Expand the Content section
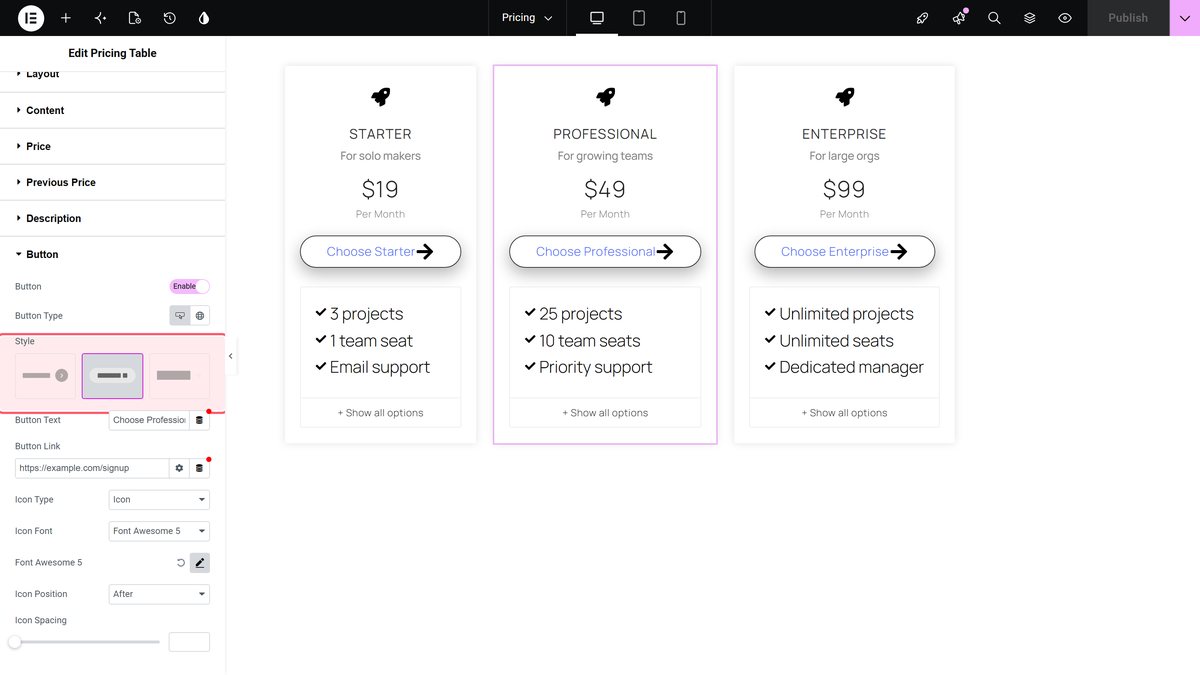Image resolution: width=1200 pixels, height=675 pixels. point(112,111)
